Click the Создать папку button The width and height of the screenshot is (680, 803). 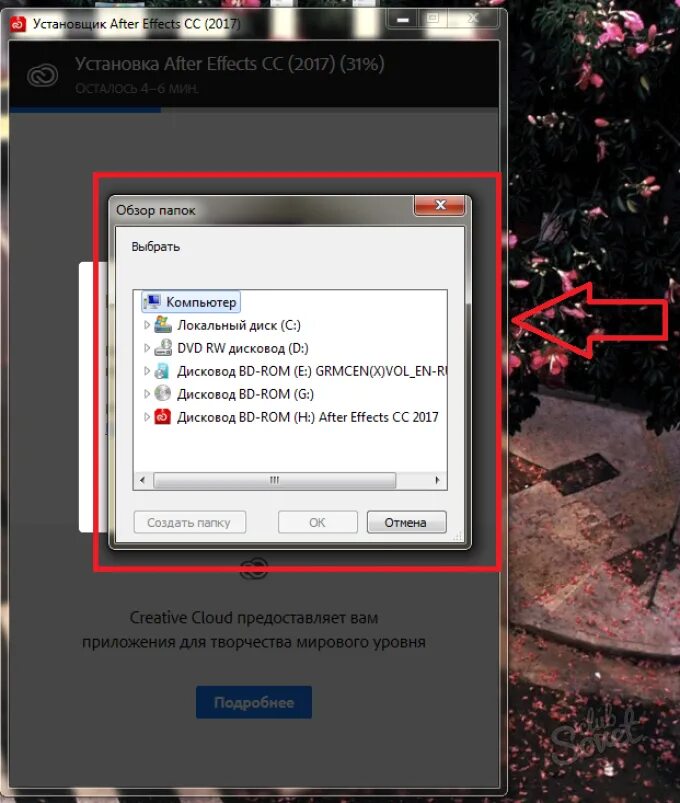189,522
